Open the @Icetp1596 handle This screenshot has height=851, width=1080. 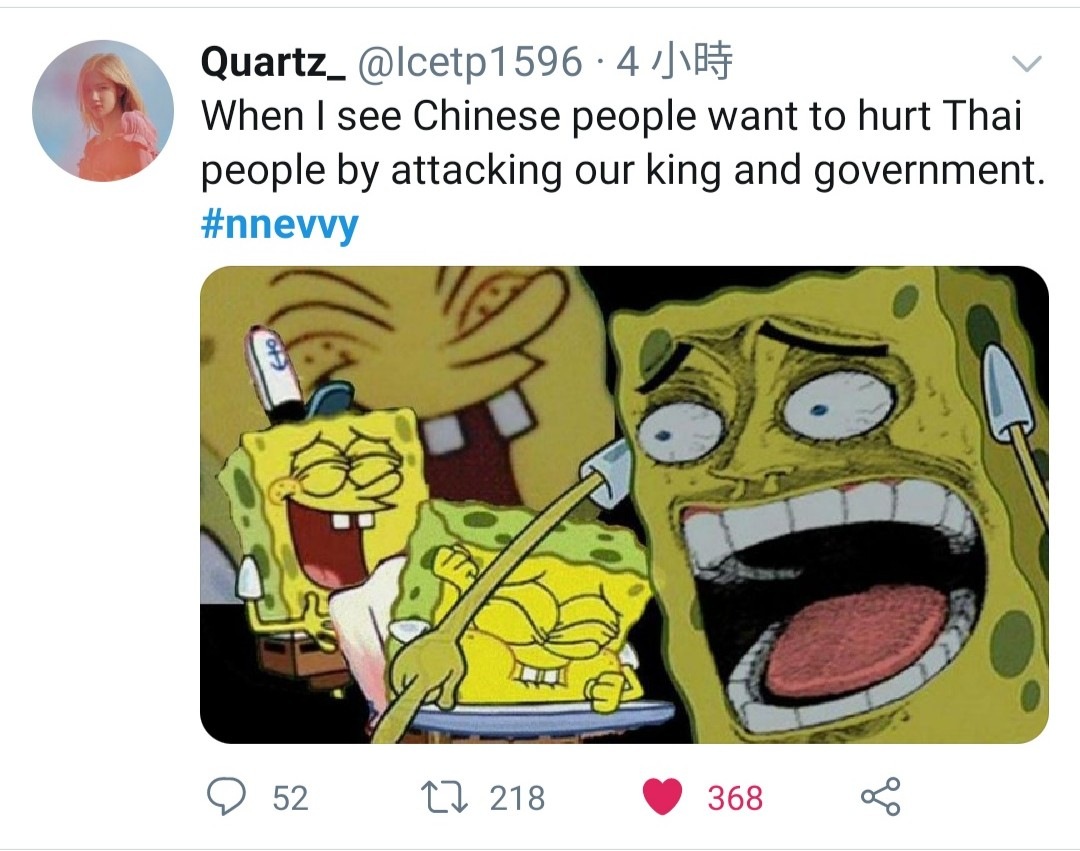(x=469, y=62)
